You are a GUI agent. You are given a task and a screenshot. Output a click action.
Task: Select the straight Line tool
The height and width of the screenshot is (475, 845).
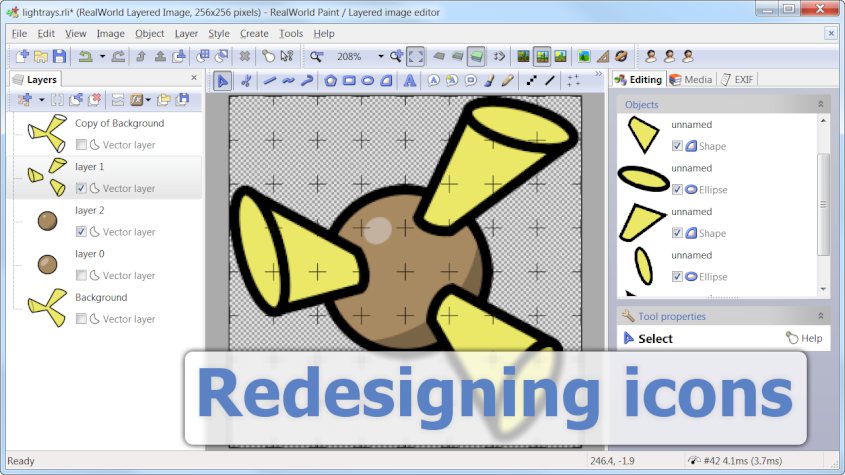[270, 81]
